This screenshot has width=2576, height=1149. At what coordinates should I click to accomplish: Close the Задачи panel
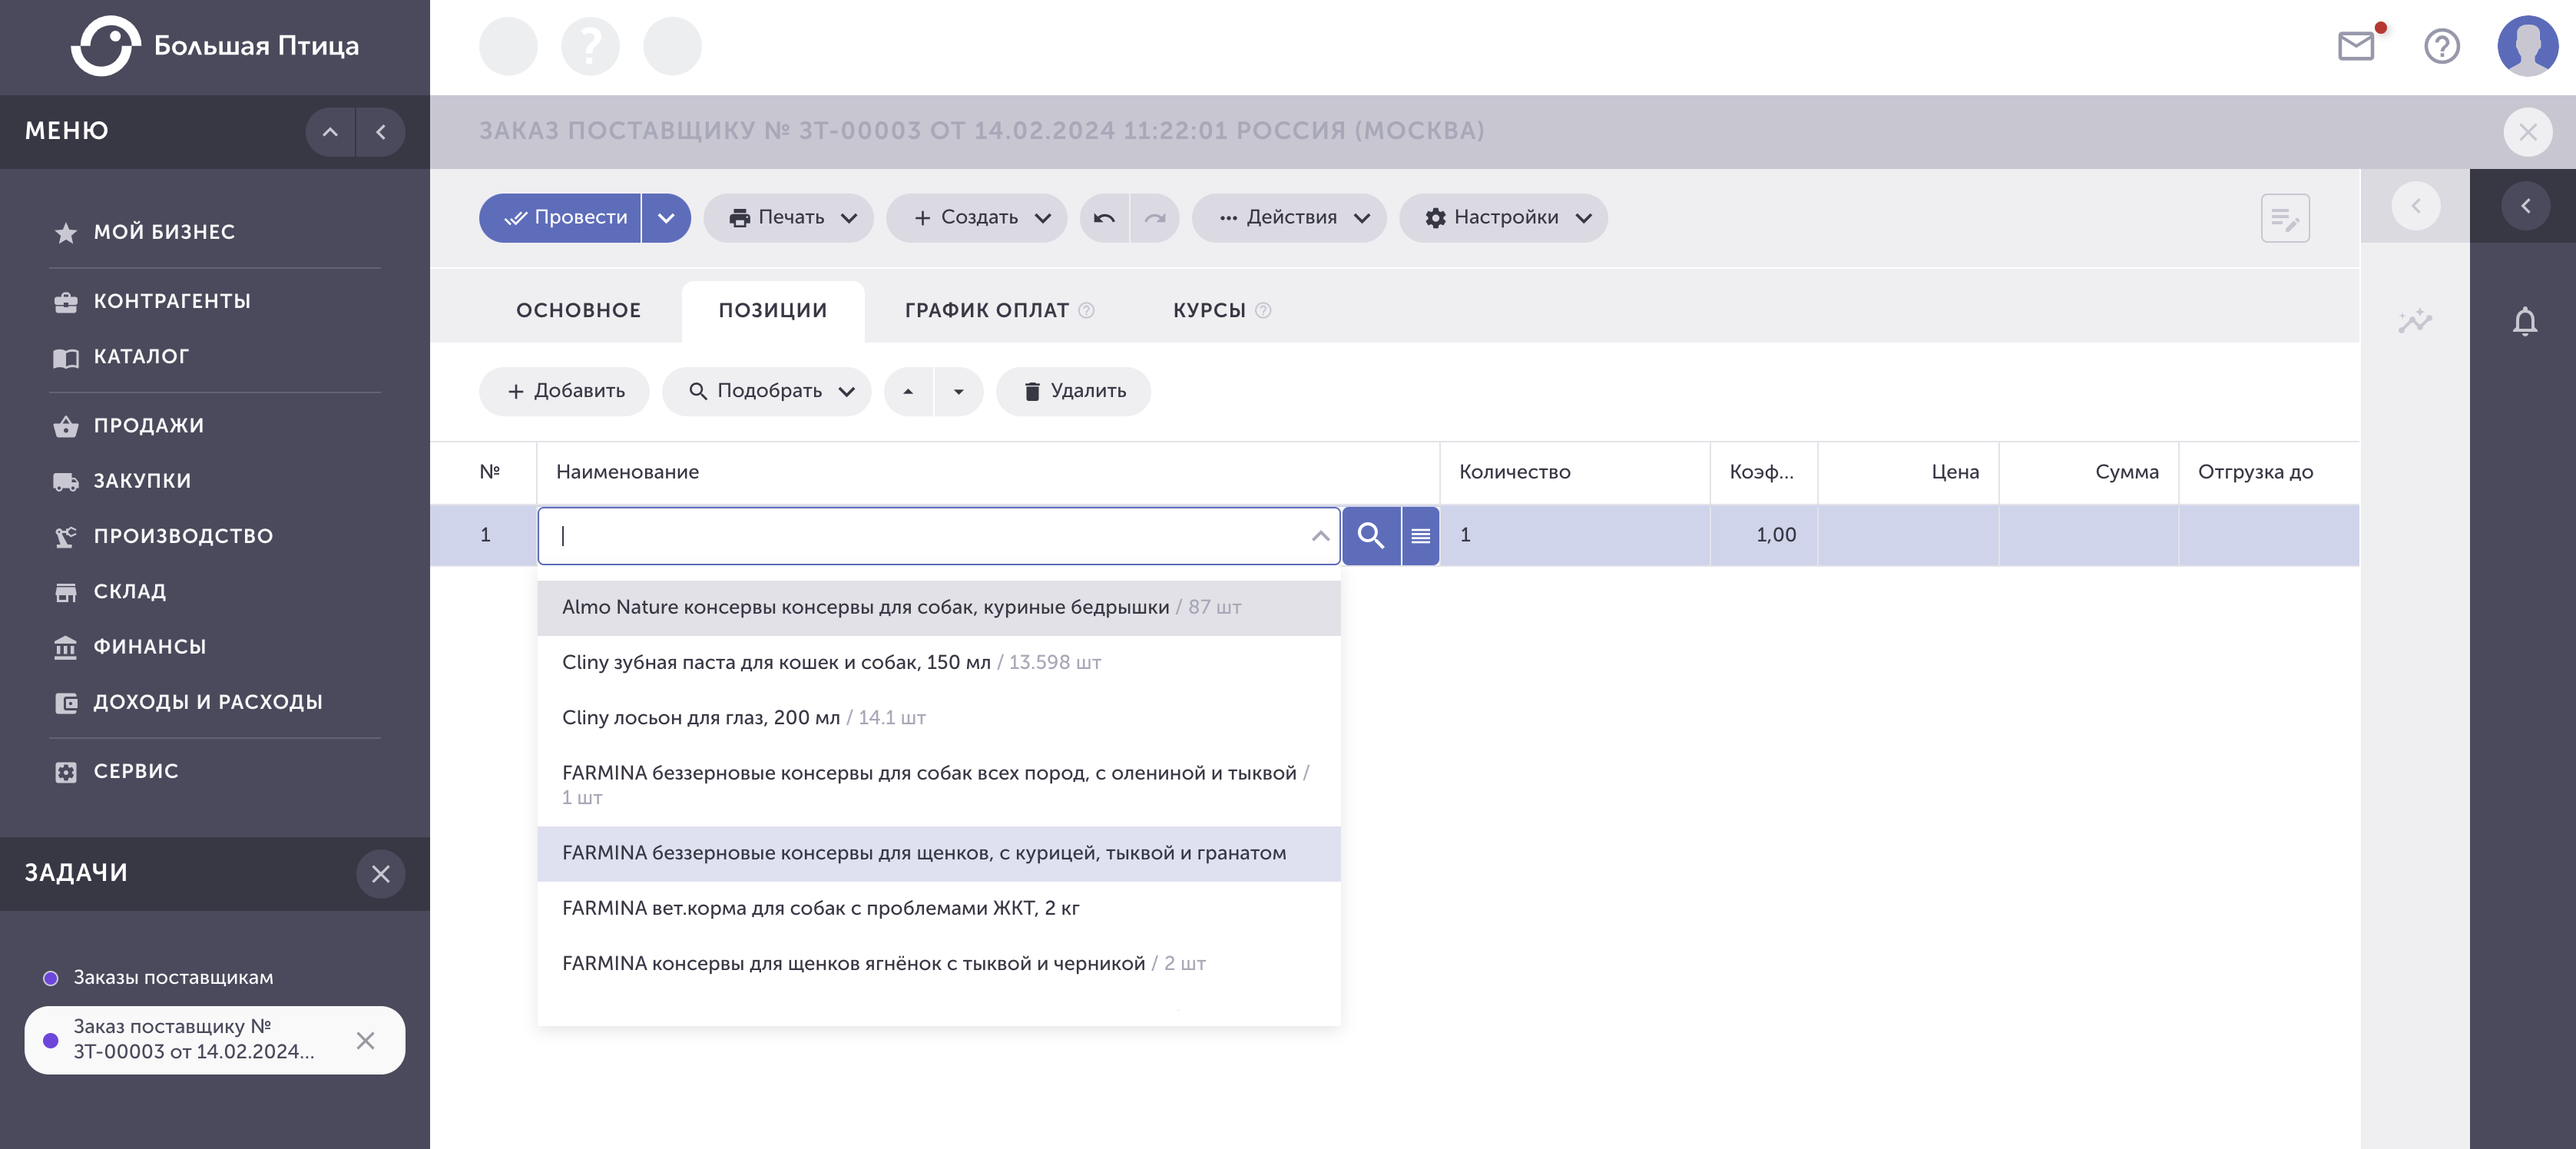pos(381,874)
